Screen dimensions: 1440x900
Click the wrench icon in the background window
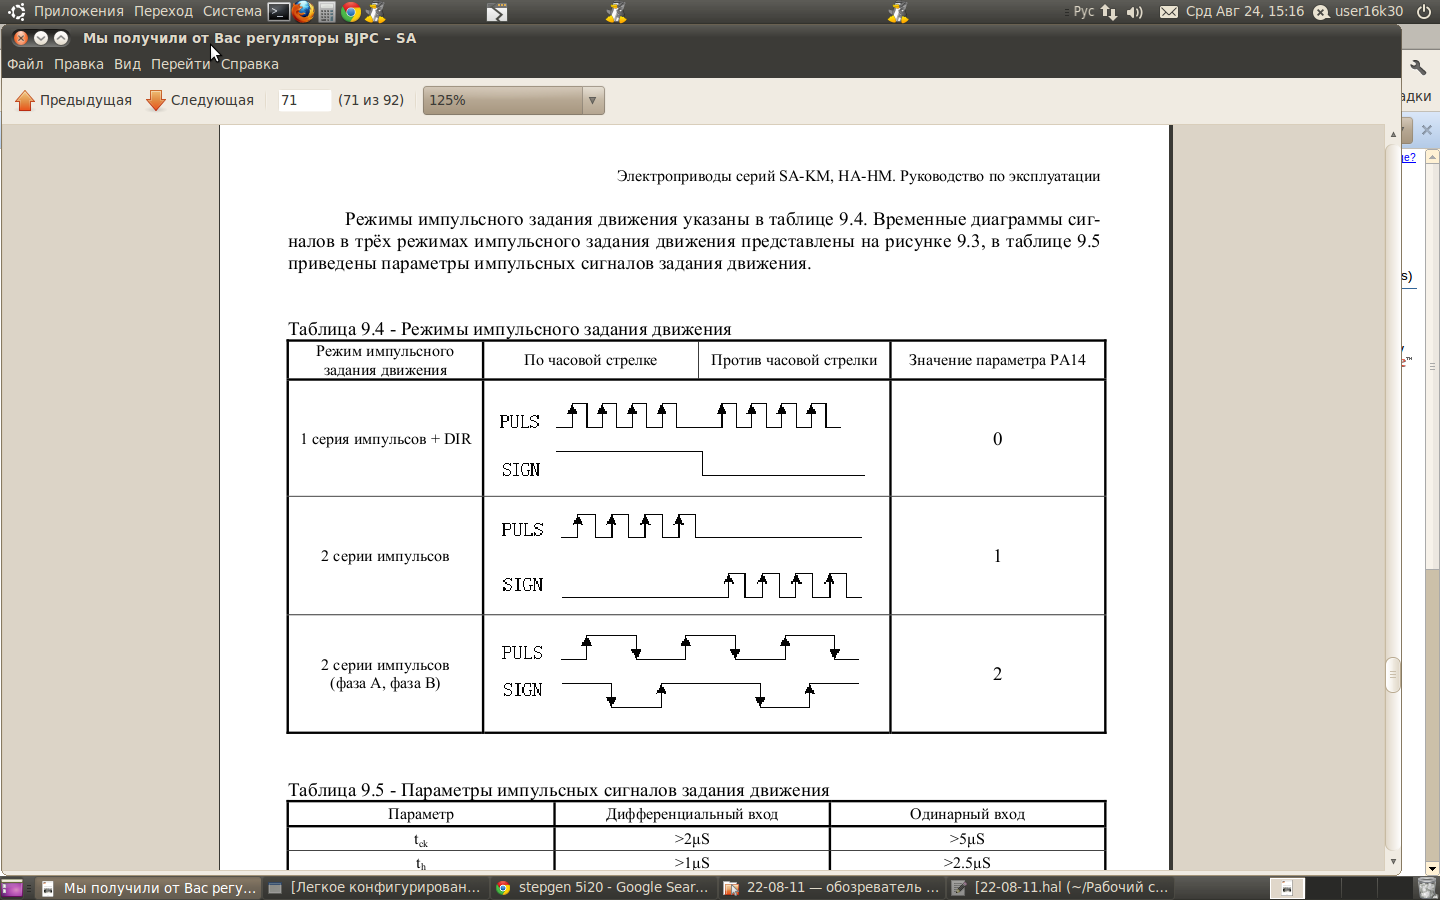point(1418,67)
